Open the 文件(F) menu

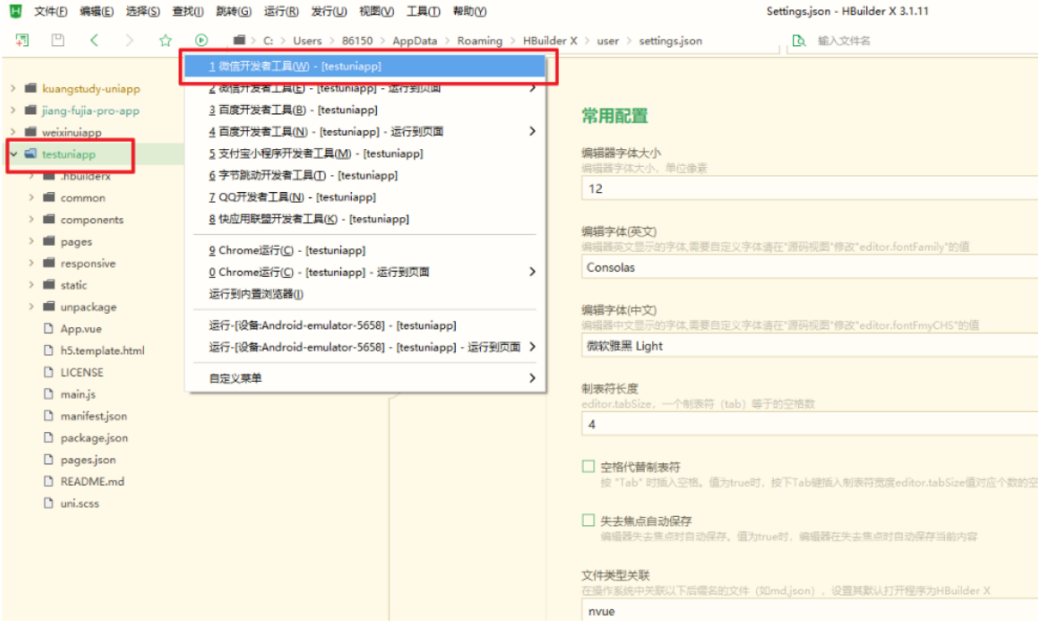(x=50, y=11)
